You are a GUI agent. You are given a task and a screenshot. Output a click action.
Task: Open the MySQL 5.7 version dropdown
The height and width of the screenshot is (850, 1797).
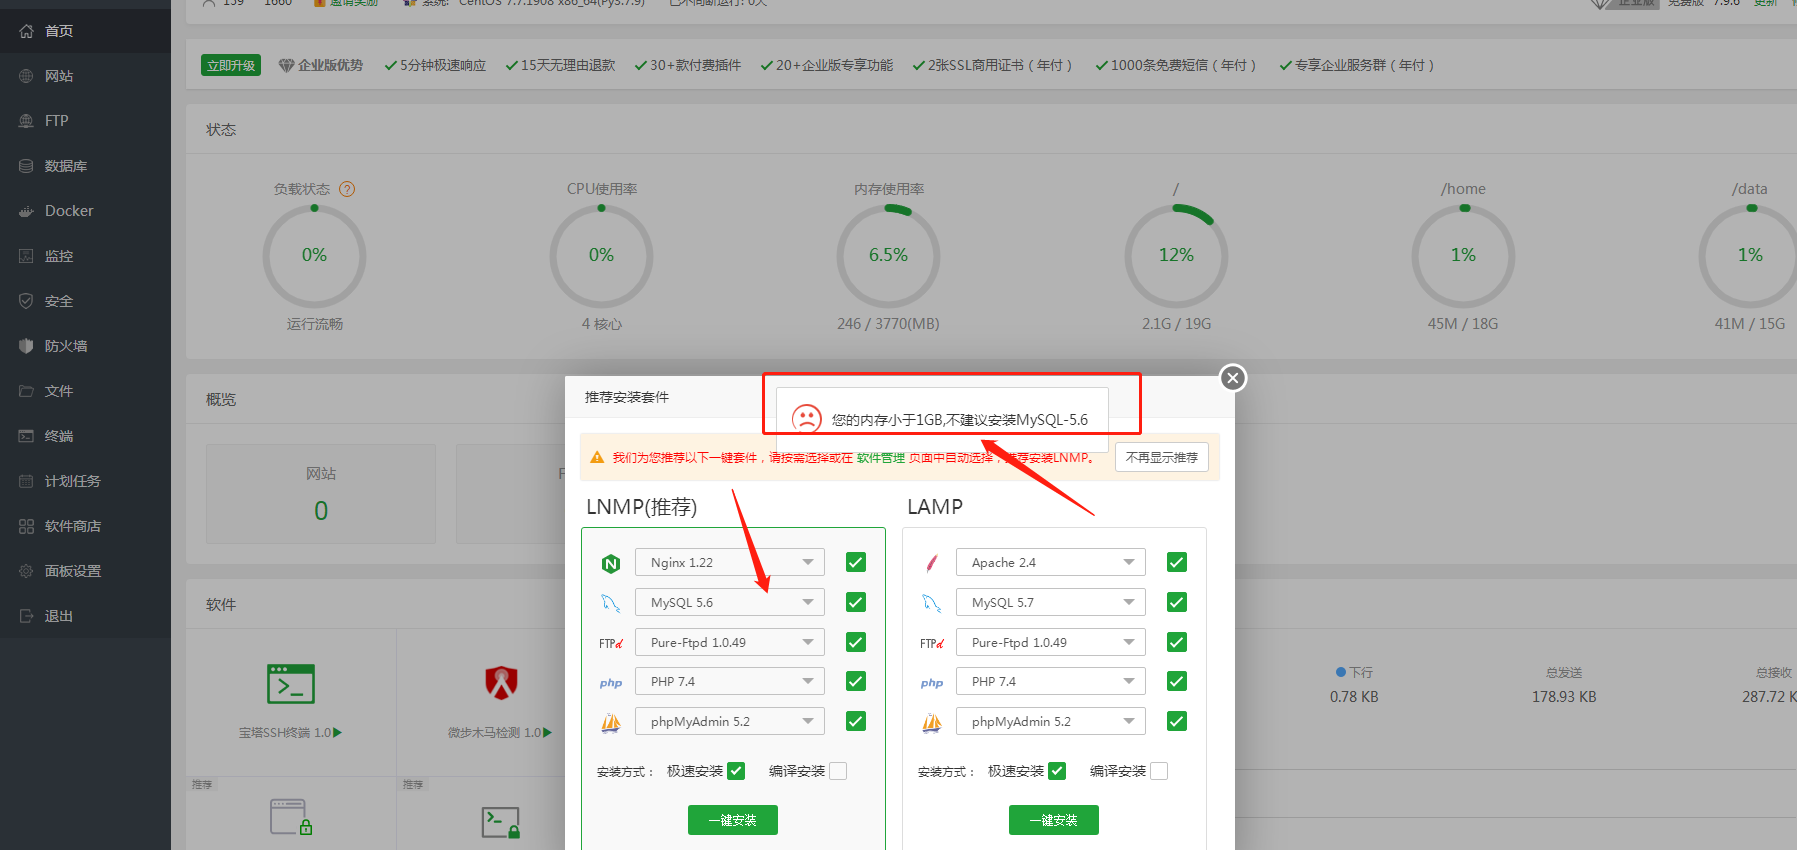pos(1051,602)
